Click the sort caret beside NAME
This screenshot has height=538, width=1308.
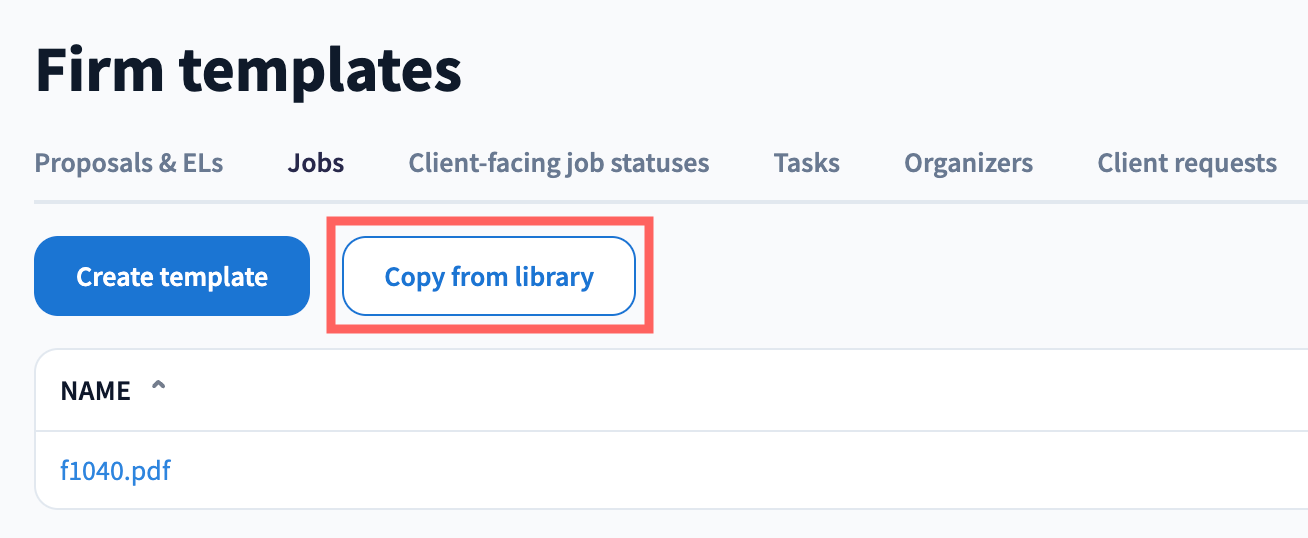157,388
